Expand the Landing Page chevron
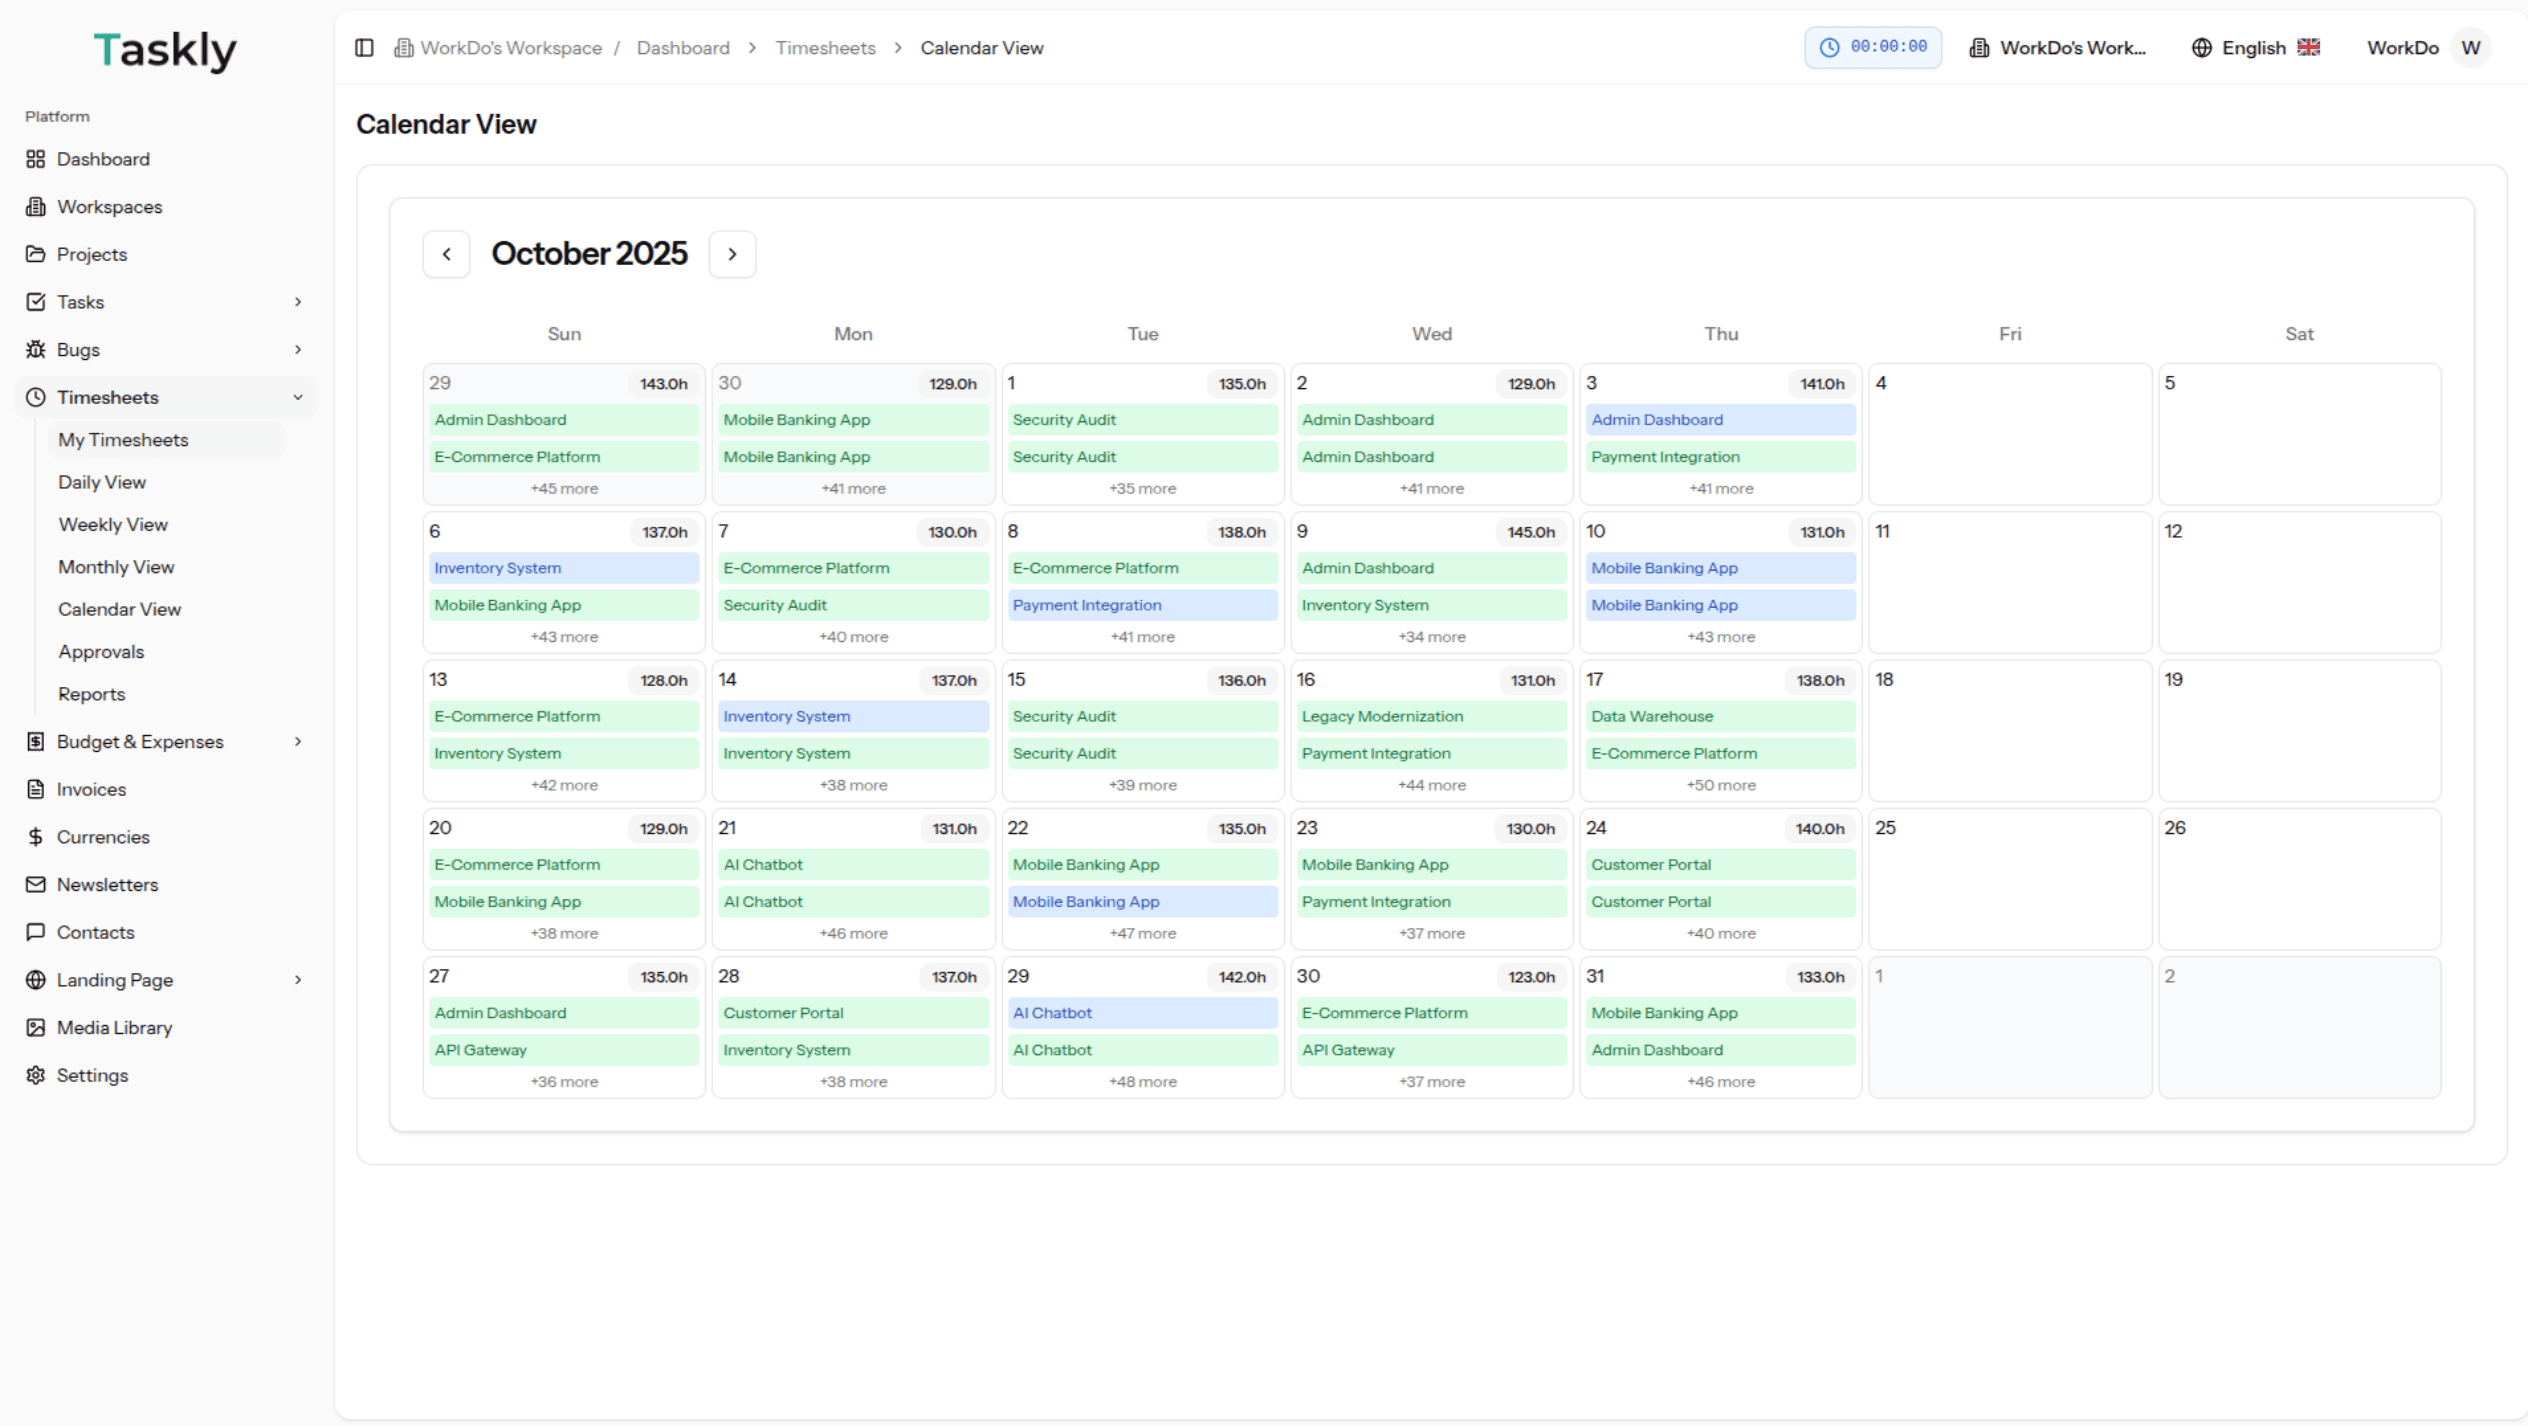Viewport: 2528px width, 1426px height. pos(297,980)
